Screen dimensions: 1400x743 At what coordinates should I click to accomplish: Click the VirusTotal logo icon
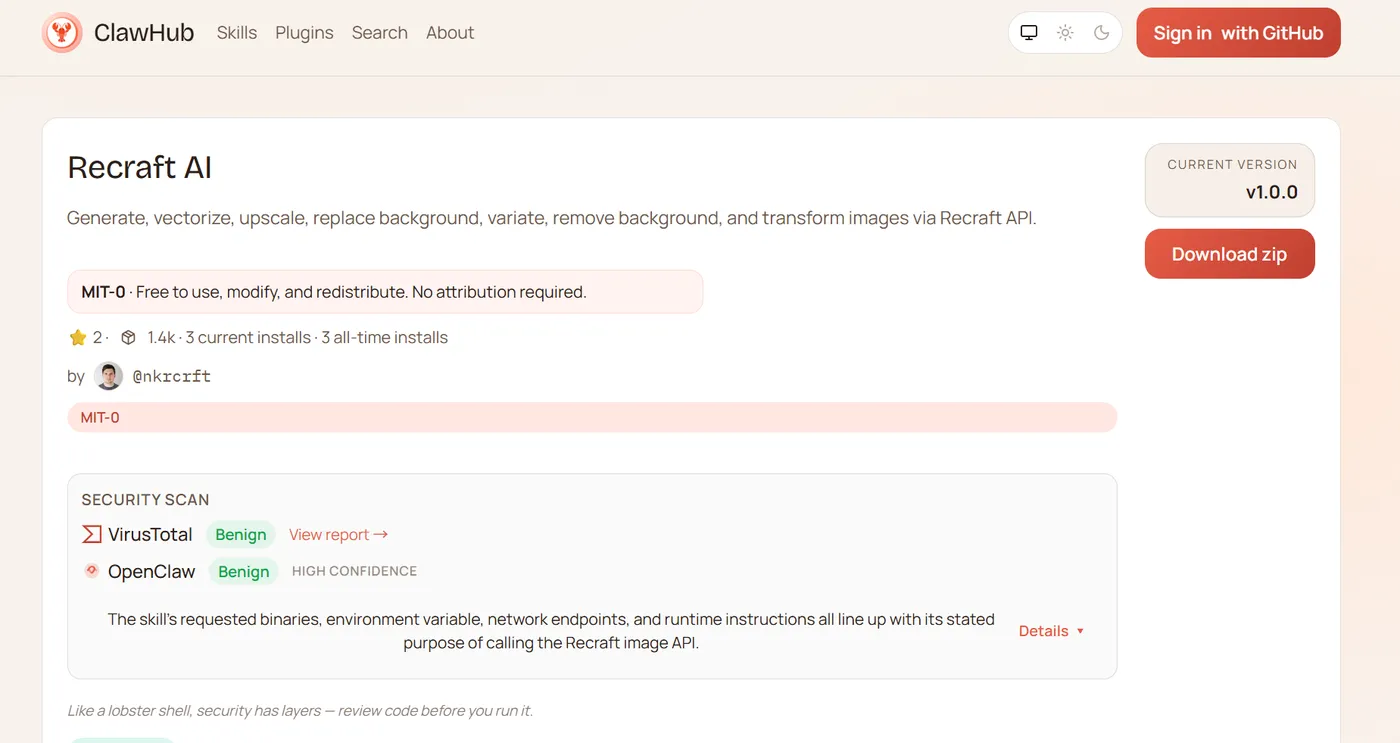(92, 534)
